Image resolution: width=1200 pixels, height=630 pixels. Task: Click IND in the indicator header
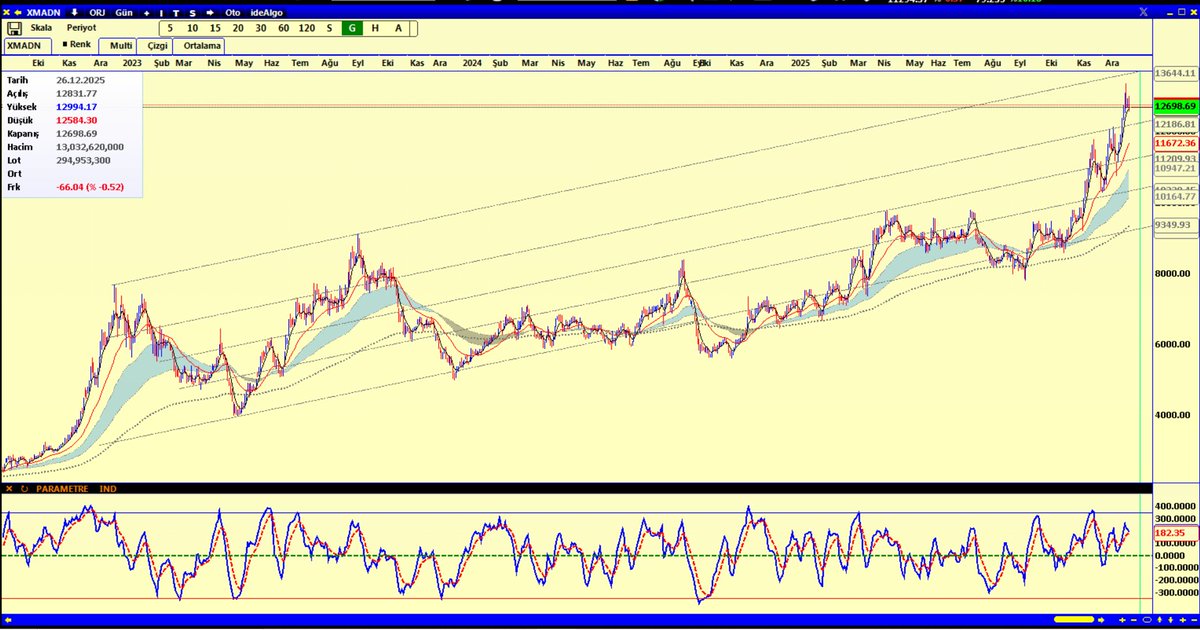108,489
